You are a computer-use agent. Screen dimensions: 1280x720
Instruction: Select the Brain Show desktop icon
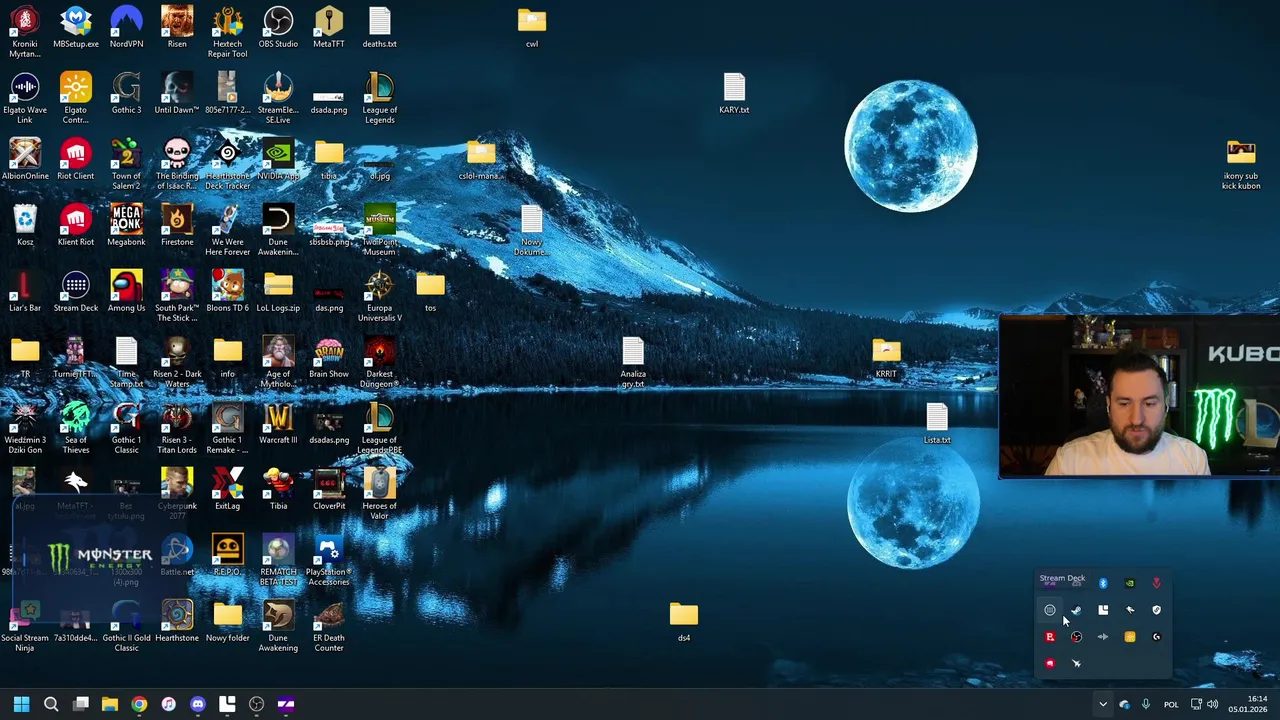(328, 357)
